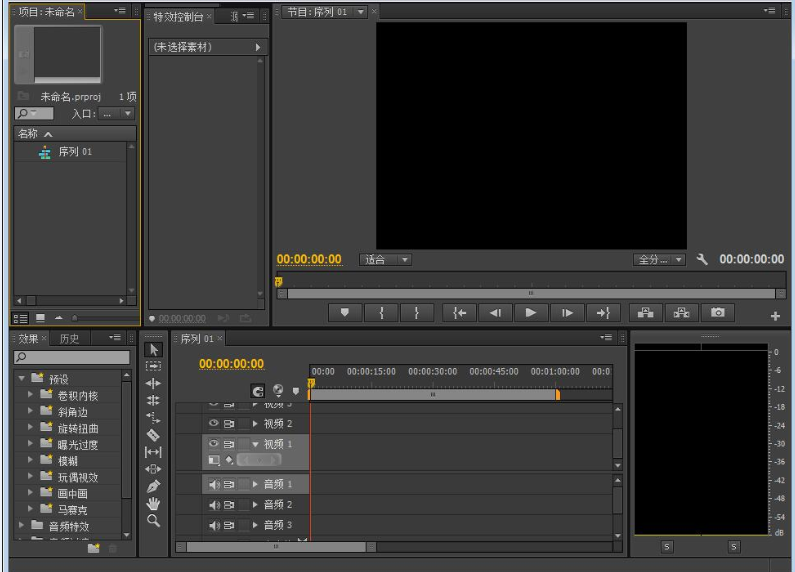Go to Out point in monitor
795x572 pixels.
click(603, 313)
